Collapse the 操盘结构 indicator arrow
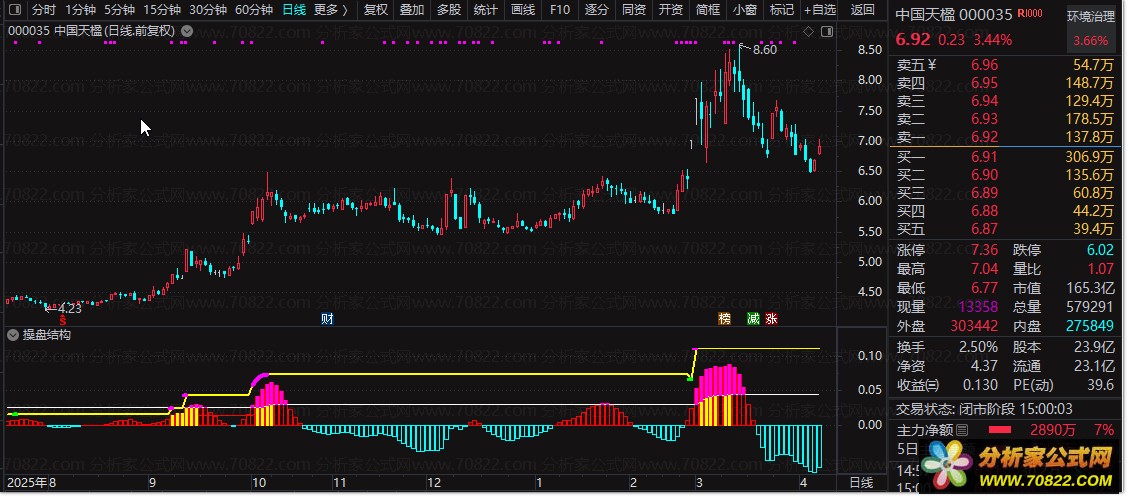The width and height of the screenshot is (1129, 497). coord(13,335)
